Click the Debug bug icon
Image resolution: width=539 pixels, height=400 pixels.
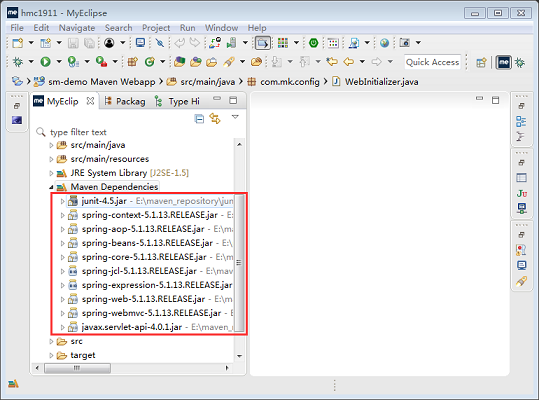(x=18, y=62)
